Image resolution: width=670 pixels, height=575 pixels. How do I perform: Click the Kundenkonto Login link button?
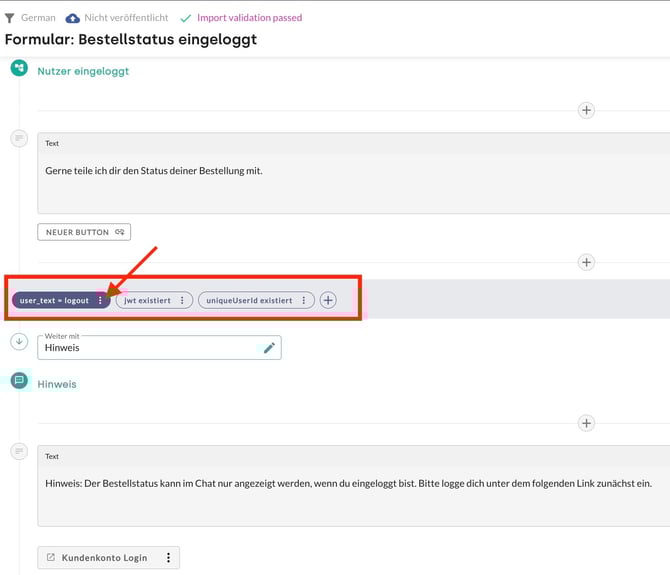click(x=98, y=558)
